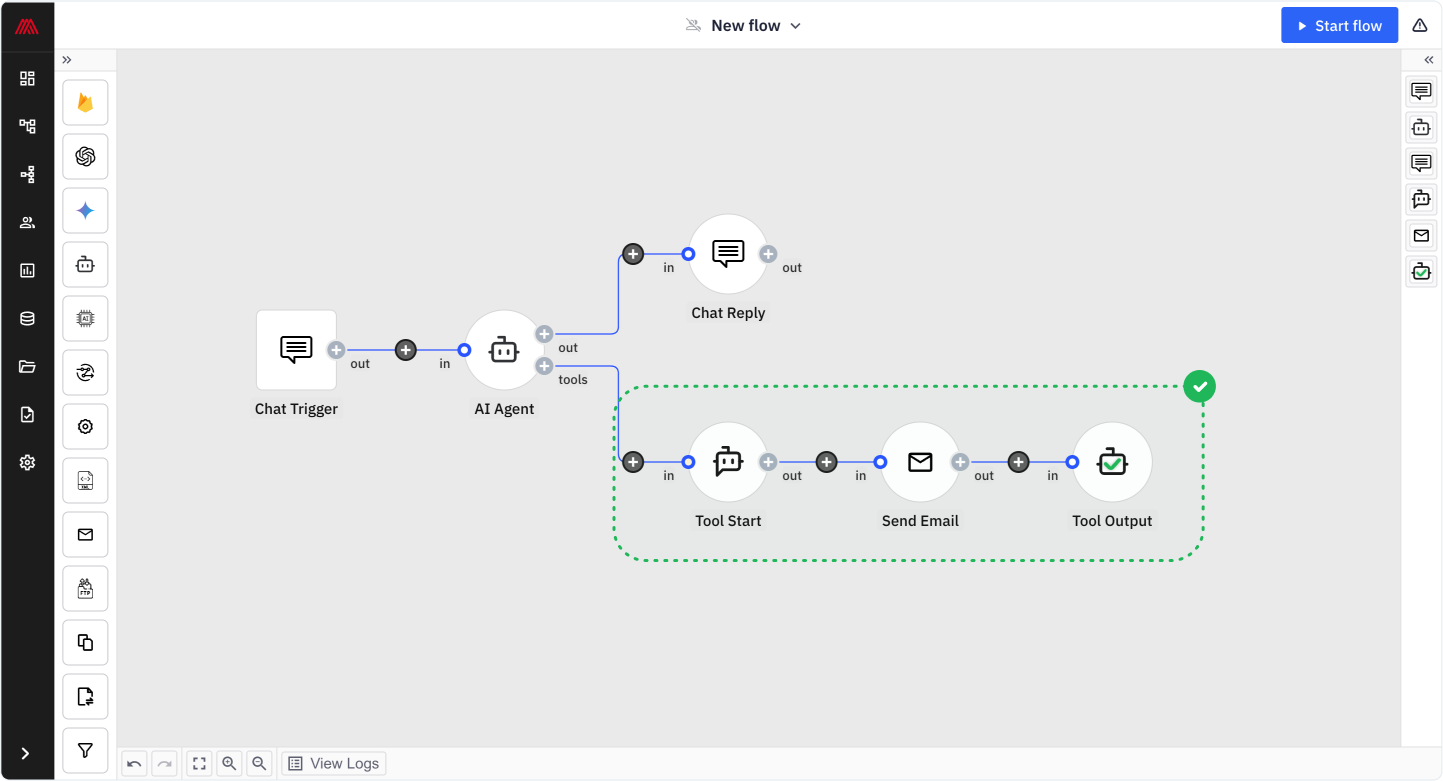Toggle the green checkmark on tool group
The width and height of the screenshot is (1443, 781).
point(1199,386)
